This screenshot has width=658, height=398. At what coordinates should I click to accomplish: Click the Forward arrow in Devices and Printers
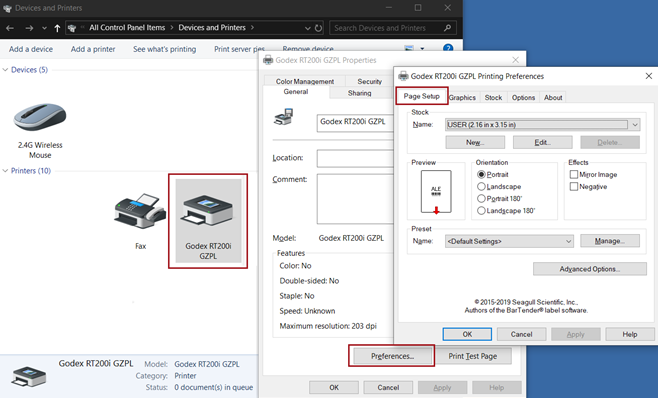tap(29, 28)
